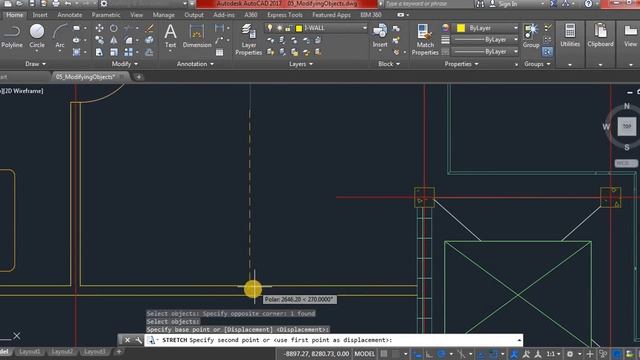The width and height of the screenshot is (640, 360).
Task: Activate the Stretch tool in Modify panel
Action: coord(99,52)
